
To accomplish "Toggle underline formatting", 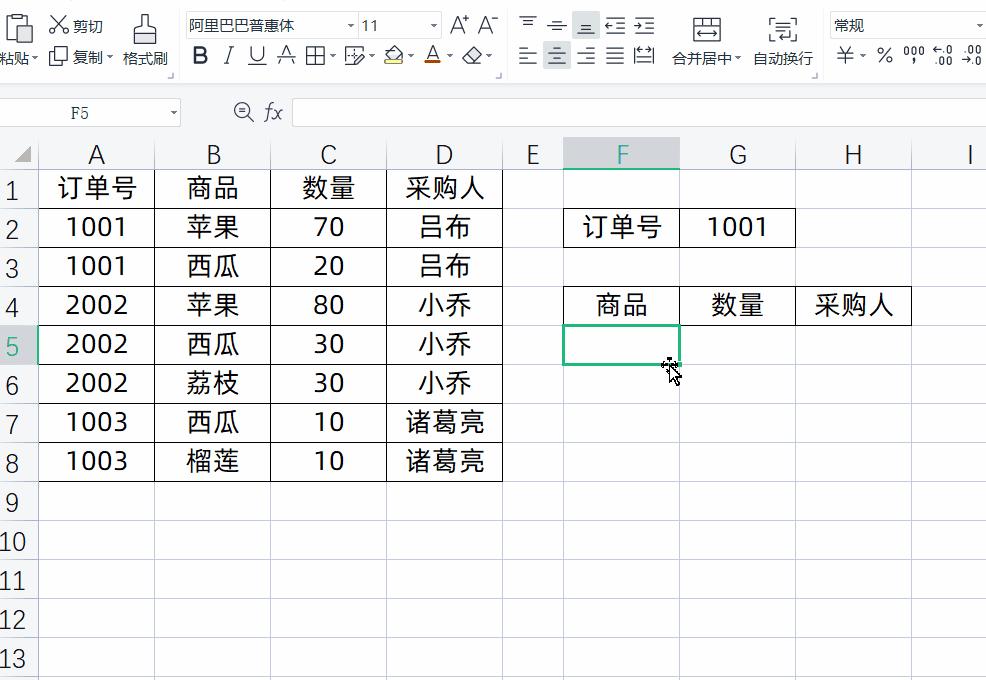I will (255, 57).
